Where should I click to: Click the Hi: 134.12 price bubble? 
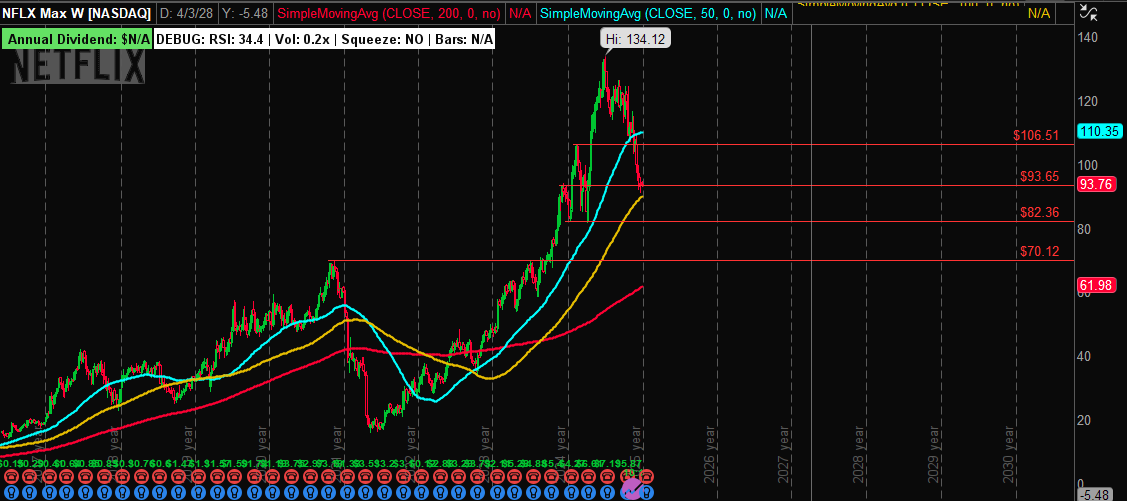[636, 40]
